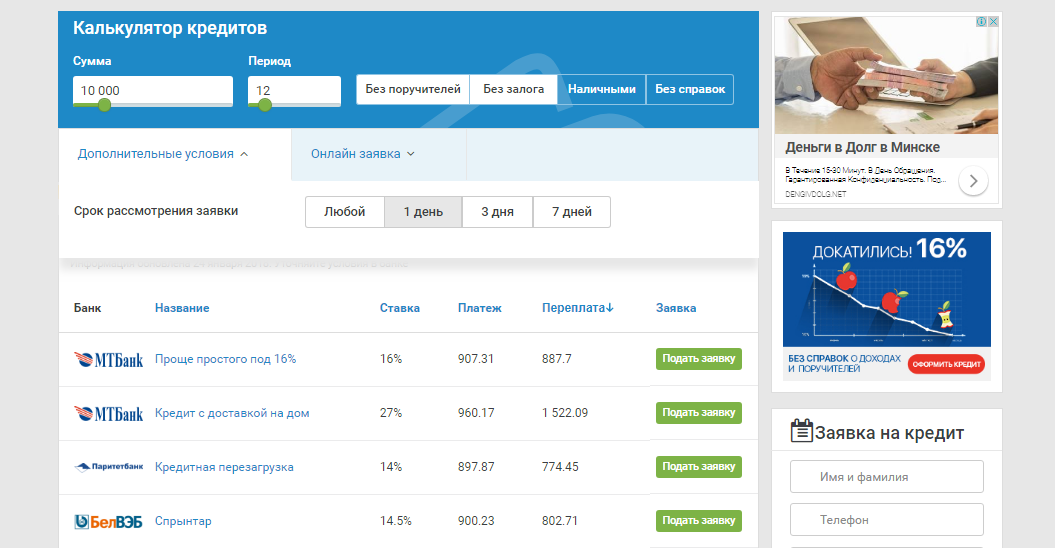The height and width of the screenshot is (548, 1055).
Task: Open the Деньги в Долг в Минске ad image
Action: point(886,75)
